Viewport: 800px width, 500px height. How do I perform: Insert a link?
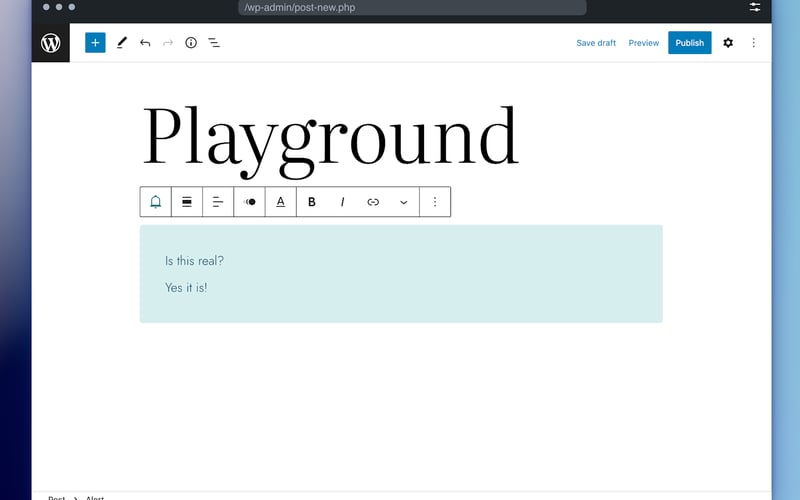coord(373,202)
